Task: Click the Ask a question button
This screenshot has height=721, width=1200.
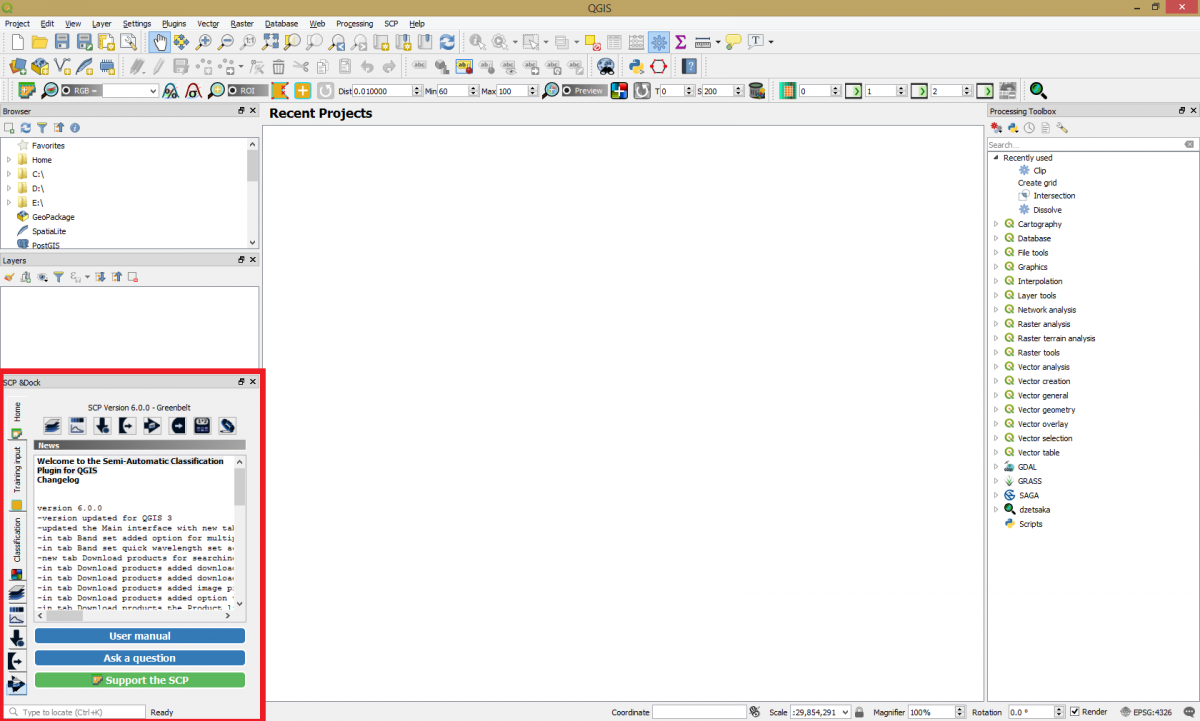Action: 139,658
